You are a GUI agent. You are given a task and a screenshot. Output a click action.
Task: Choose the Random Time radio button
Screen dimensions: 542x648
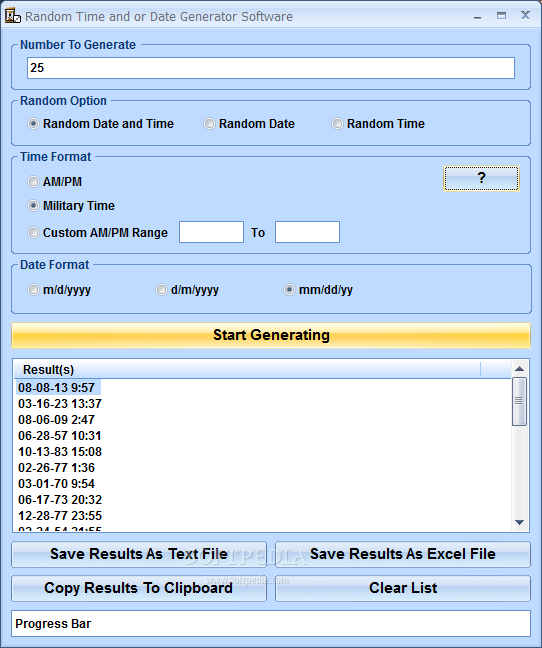click(378, 124)
